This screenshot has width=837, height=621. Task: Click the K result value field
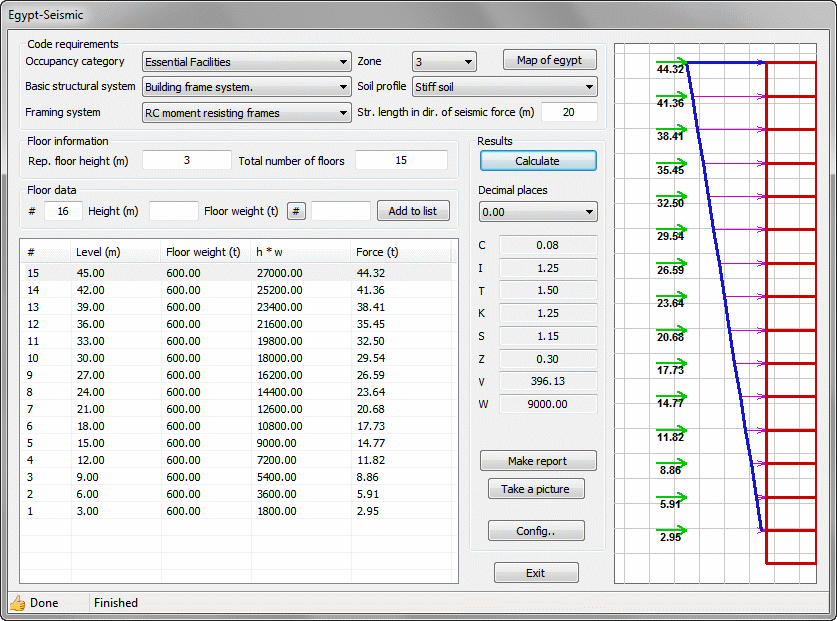[548, 313]
